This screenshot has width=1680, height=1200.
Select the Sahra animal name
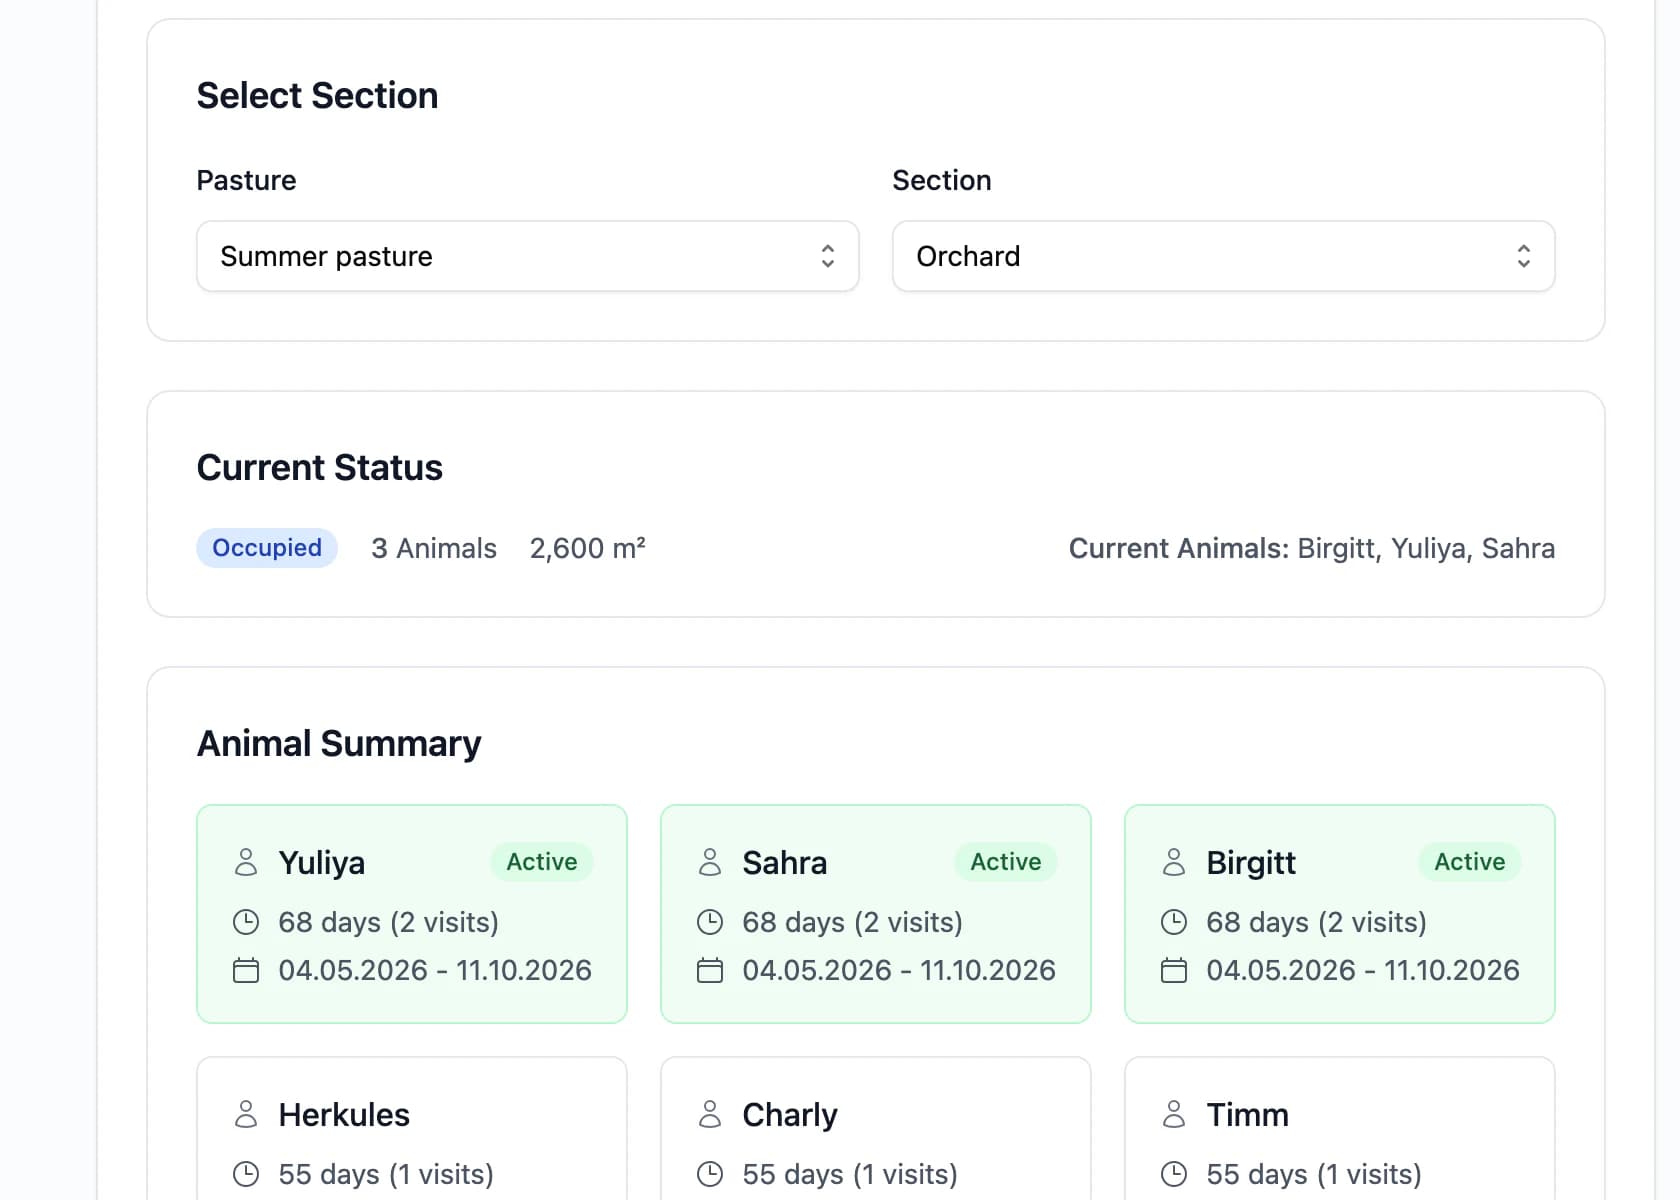pyautogui.click(x=785, y=863)
